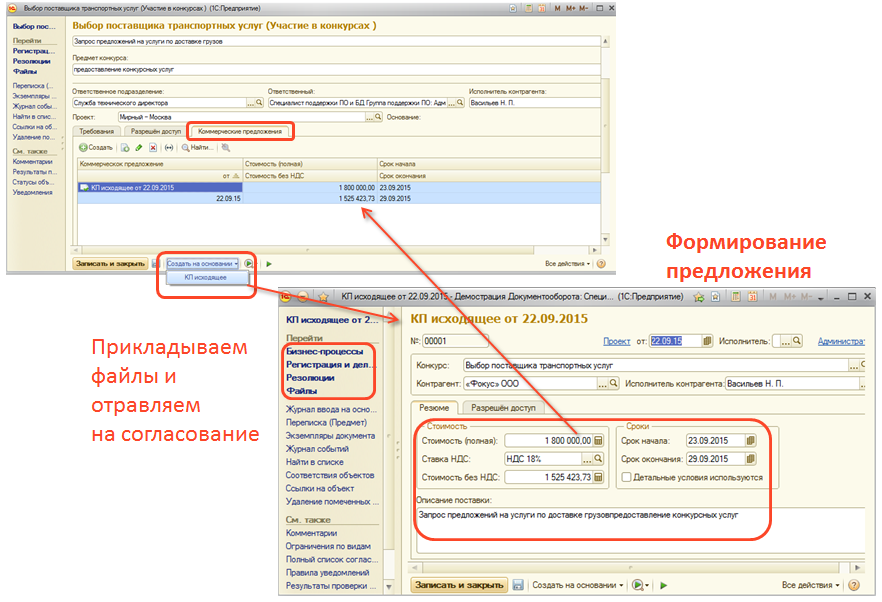Switch to Коммерческие предложения tab
This screenshot has height=602, width=882.
click(241, 131)
